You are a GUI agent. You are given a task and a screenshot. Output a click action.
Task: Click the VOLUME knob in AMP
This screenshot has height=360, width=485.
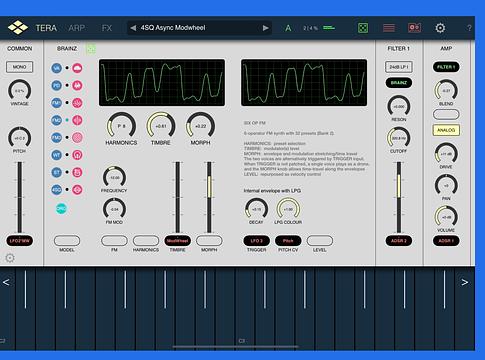[446, 217]
